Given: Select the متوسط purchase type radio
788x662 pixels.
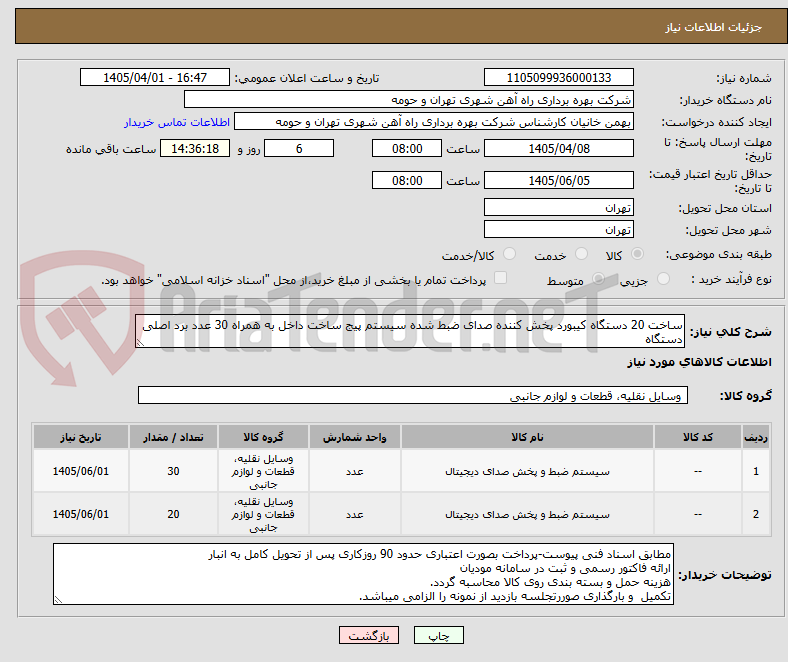Looking at the screenshot, I should 598,279.
